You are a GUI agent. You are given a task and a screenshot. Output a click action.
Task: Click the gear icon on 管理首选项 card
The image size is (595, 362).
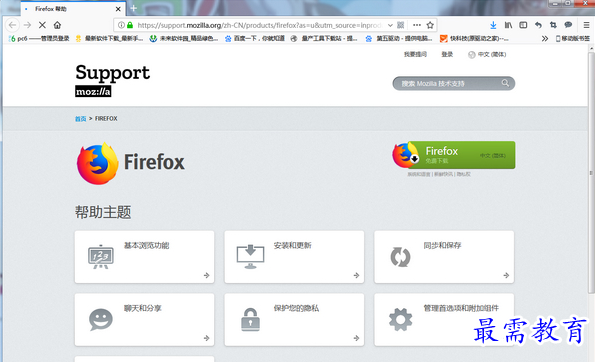click(x=400, y=320)
